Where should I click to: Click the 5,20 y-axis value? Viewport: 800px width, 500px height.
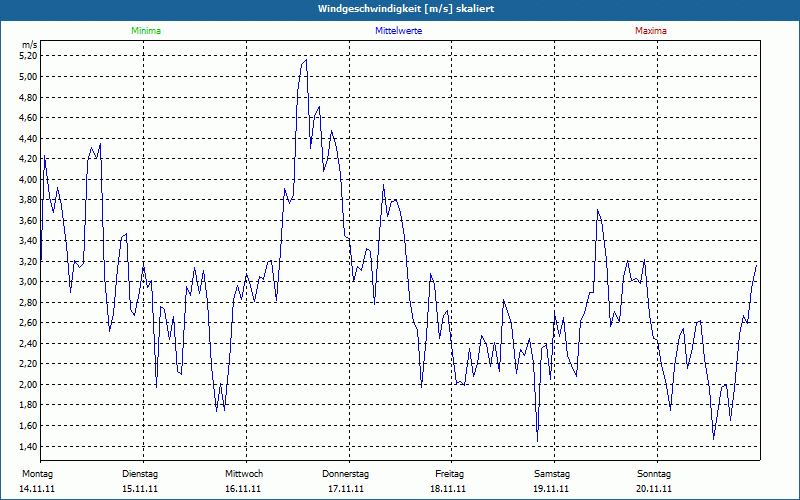(28, 56)
